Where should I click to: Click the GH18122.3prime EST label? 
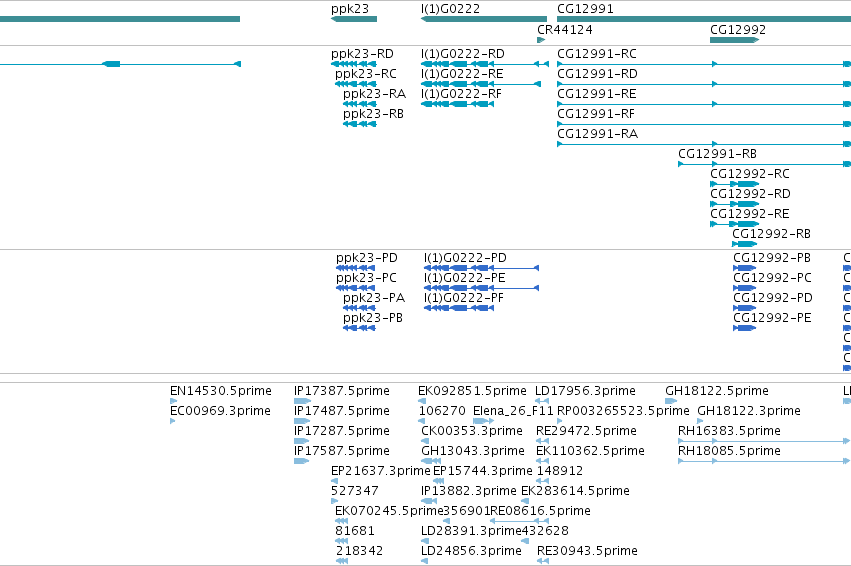749,411
